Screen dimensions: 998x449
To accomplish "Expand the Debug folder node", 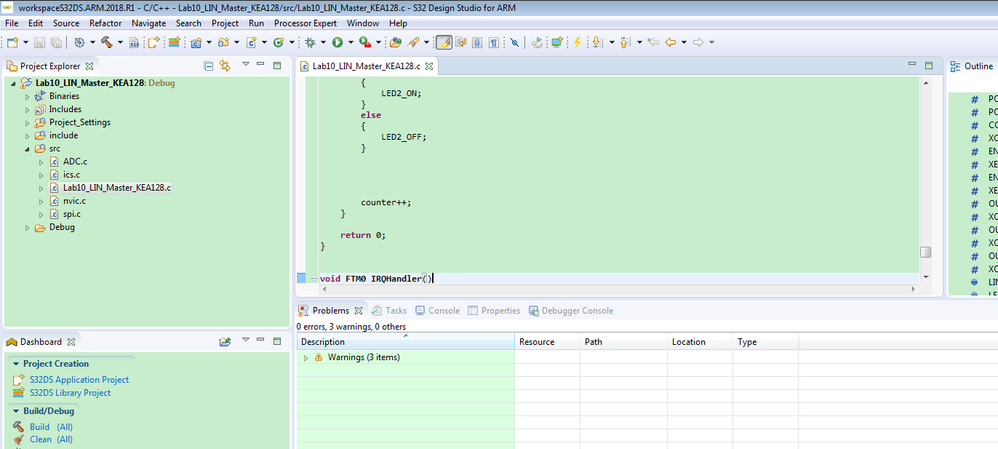I will (27, 227).
